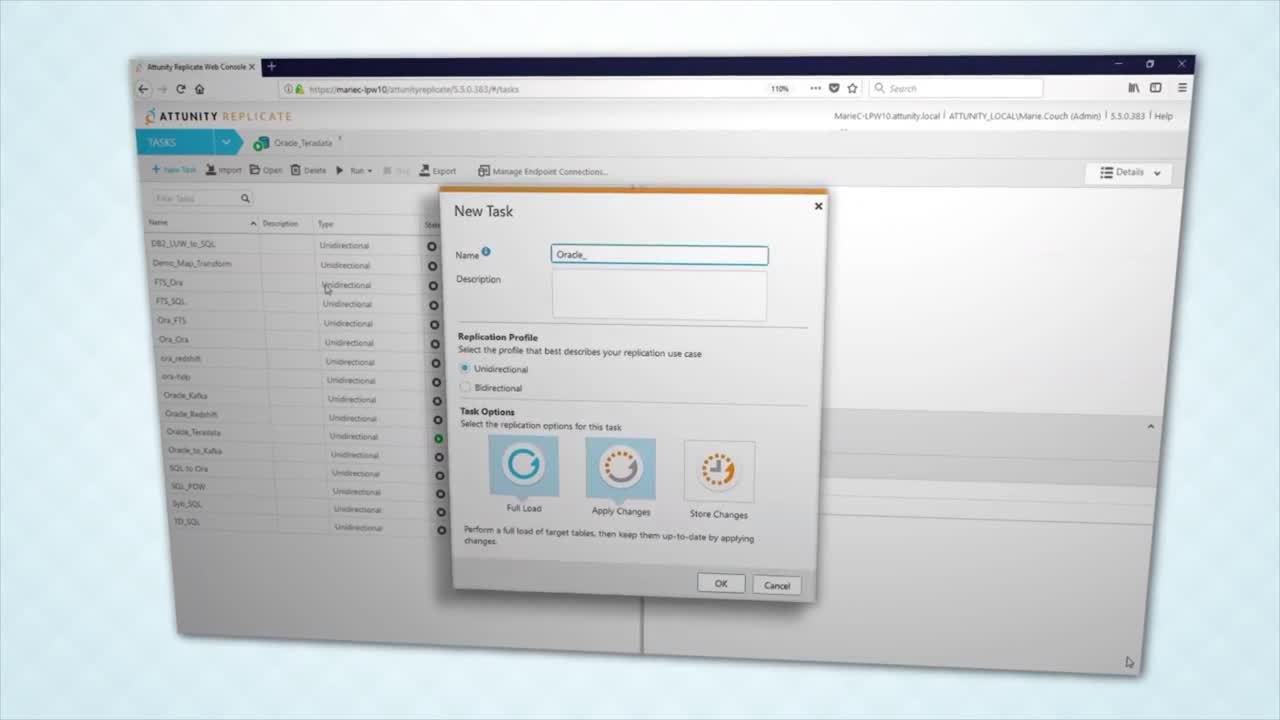Viewport: 1280px width, 720px height.
Task: Close the Attunity Replicate Web Console tab
Action: (252, 67)
